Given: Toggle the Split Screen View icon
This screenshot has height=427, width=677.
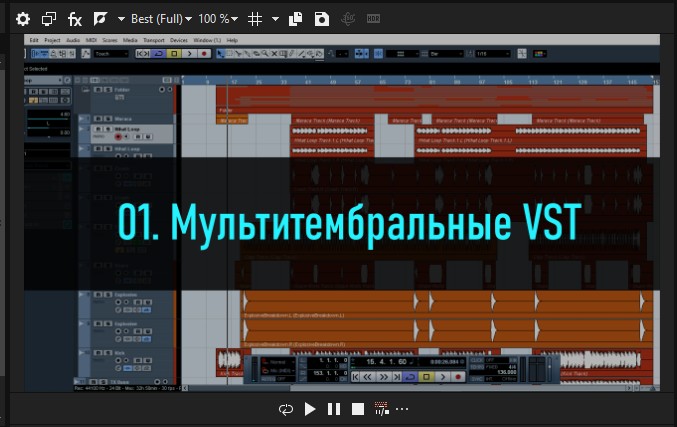Looking at the screenshot, I should coord(100,19).
